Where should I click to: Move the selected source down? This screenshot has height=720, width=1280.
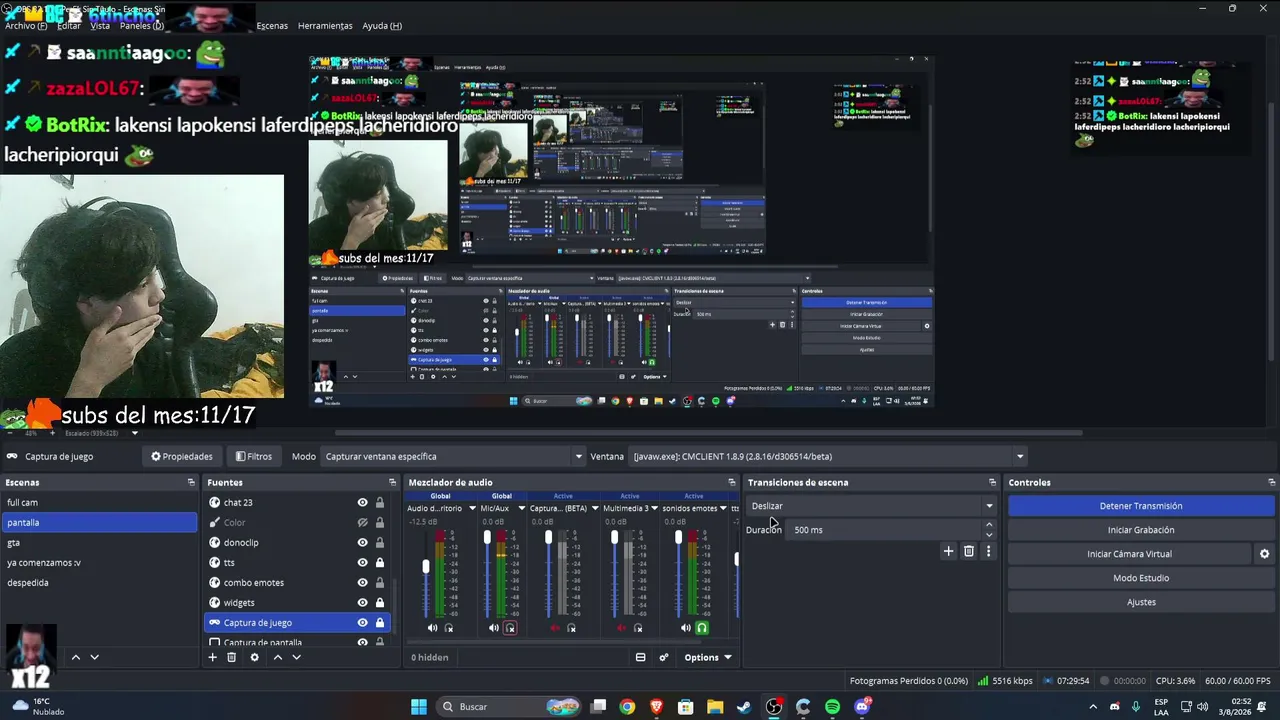[296, 657]
